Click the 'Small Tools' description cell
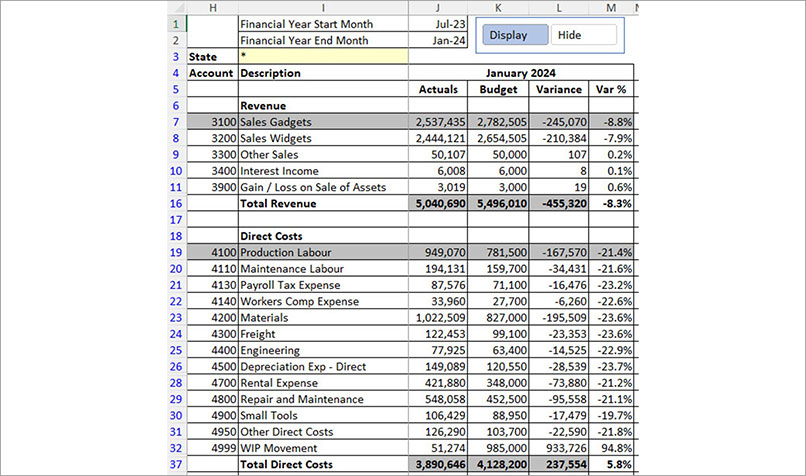The width and height of the screenshot is (806, 476). pyautogui.click(x=323, y=415)
